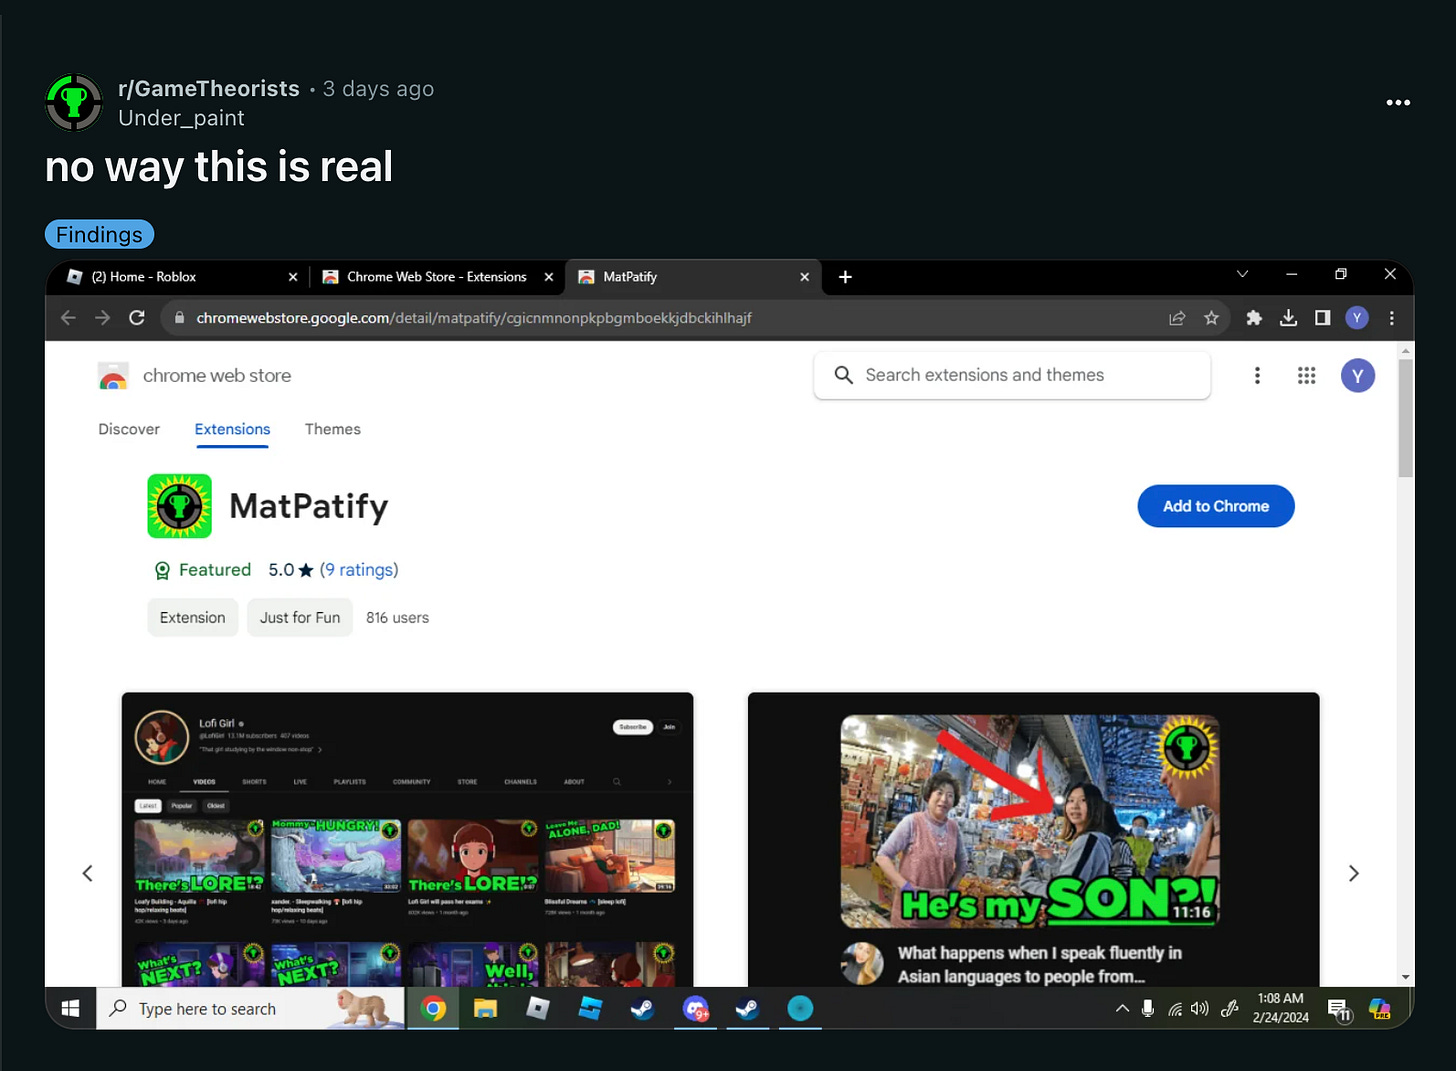Open the web store more options menu
This screenshot has width=1456, height=1071.
[1257, 376]
